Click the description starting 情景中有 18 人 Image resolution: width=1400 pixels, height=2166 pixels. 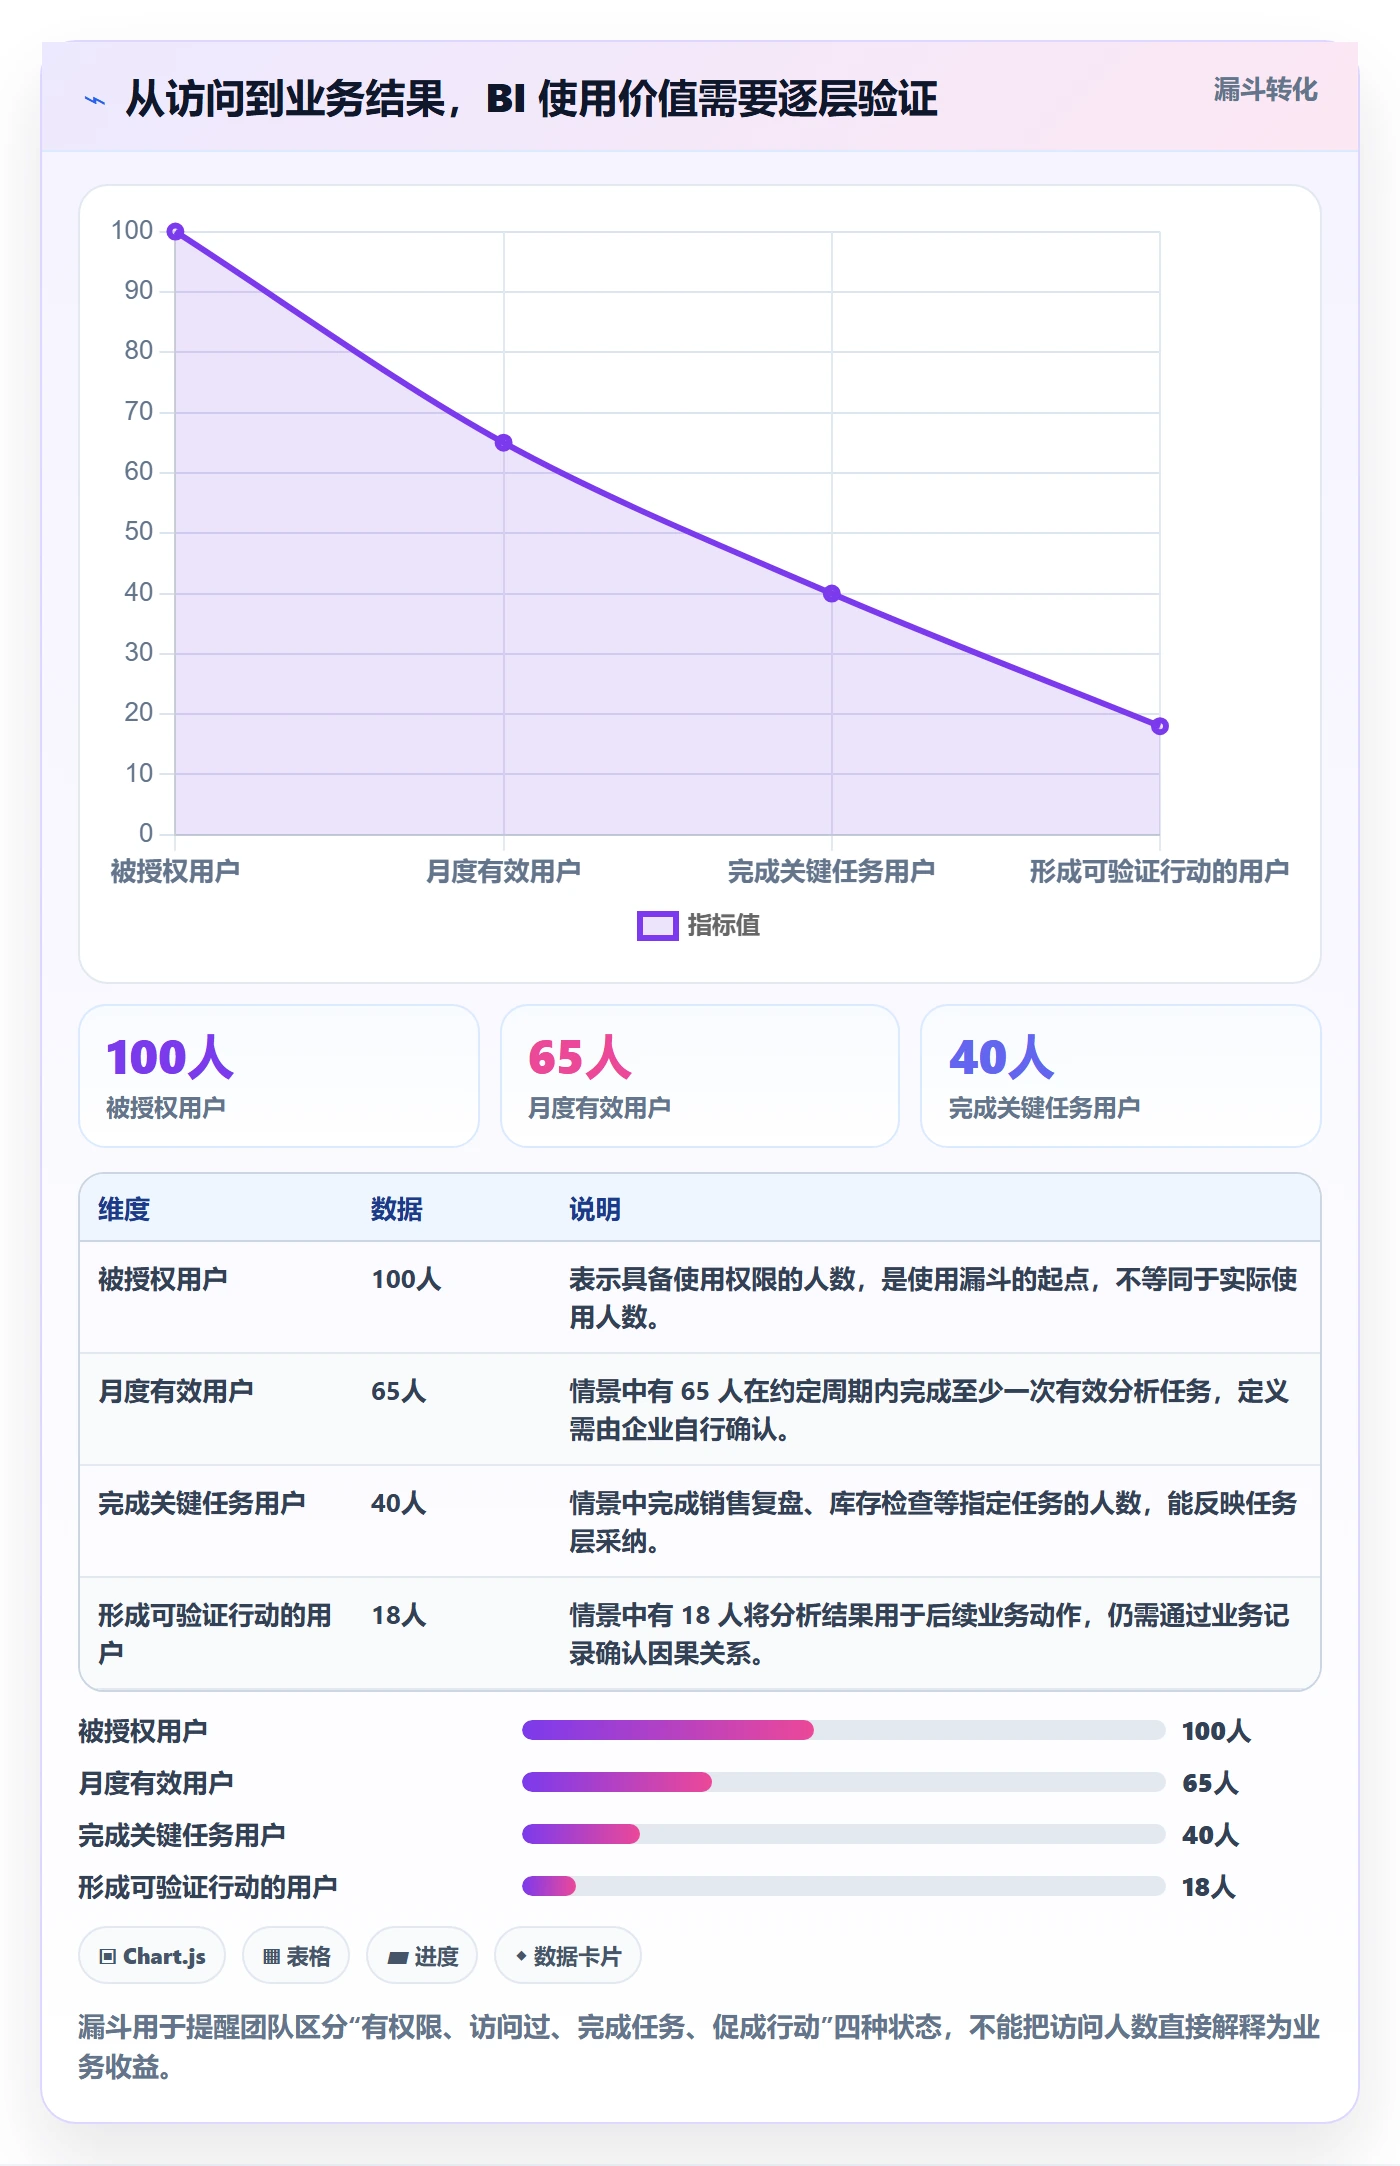pyautogui.click(x=930, y=1634)
